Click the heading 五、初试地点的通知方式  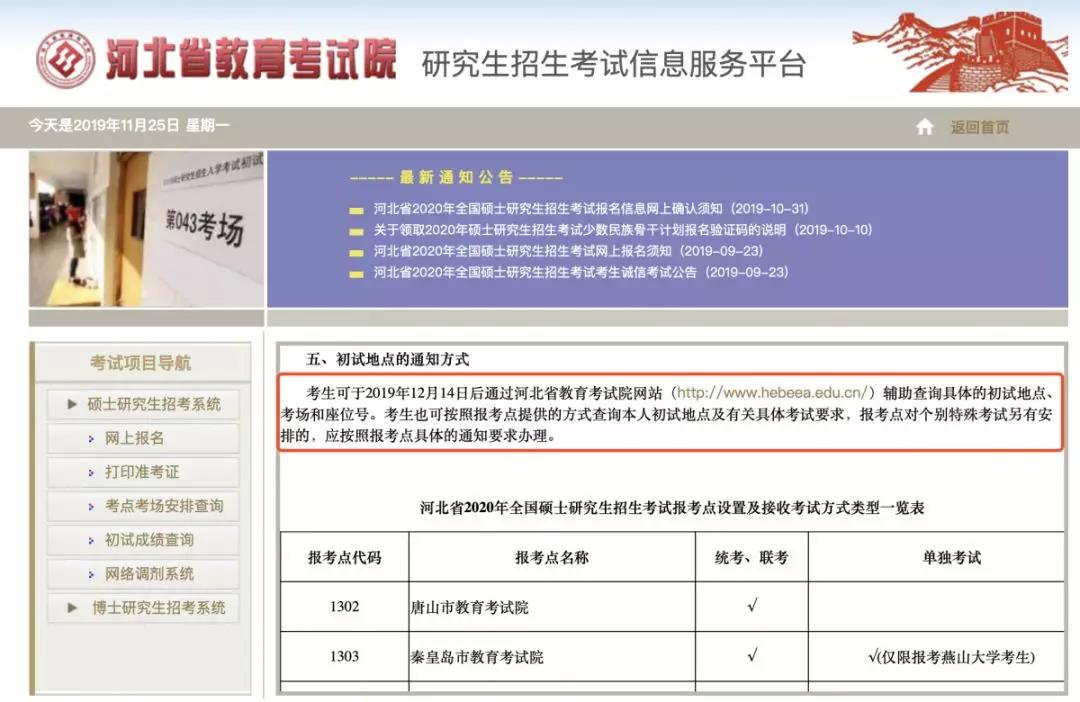[388, 360]
